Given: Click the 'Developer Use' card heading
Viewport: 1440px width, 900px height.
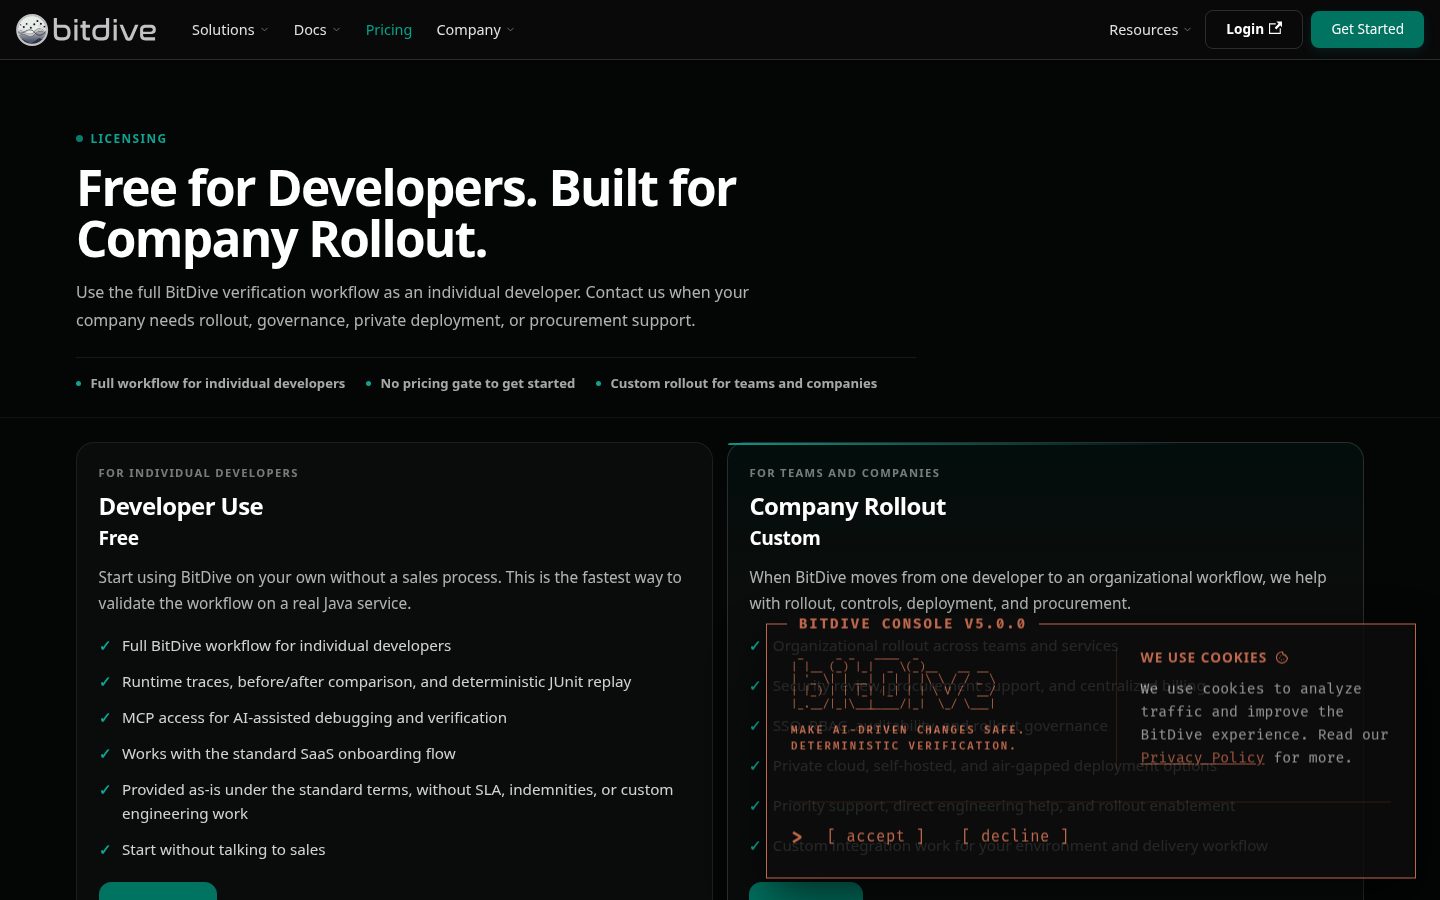Looking at the screenshot, I should 181,507.
